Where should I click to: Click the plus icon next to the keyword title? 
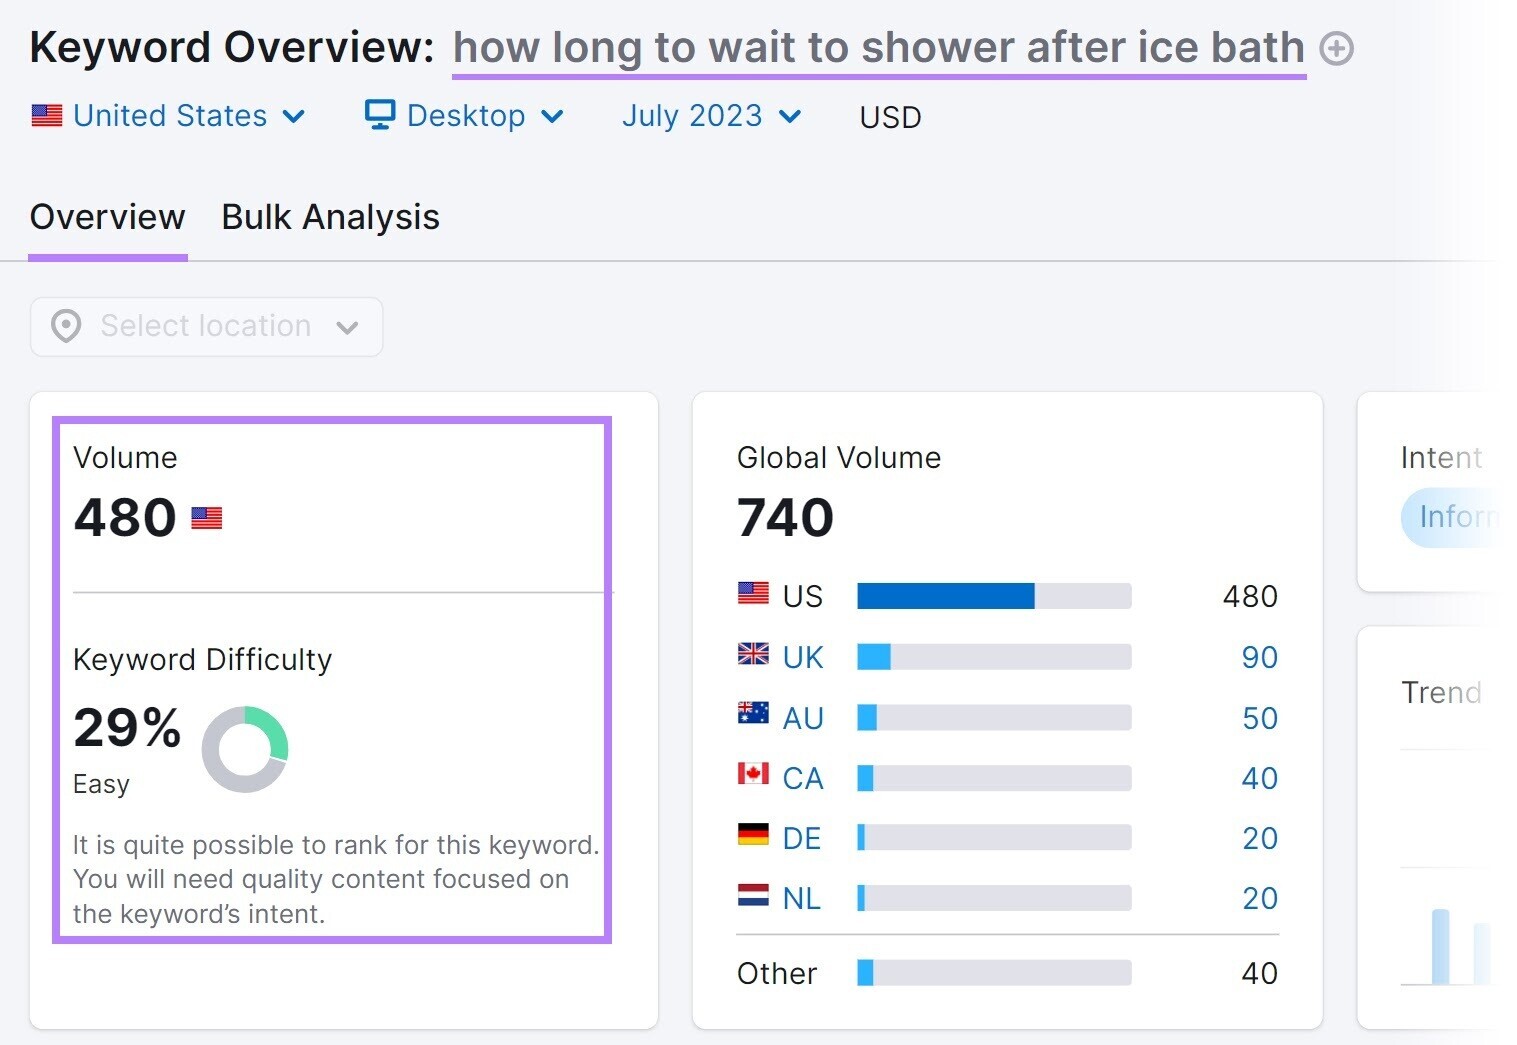click(x=1337, y=47)
